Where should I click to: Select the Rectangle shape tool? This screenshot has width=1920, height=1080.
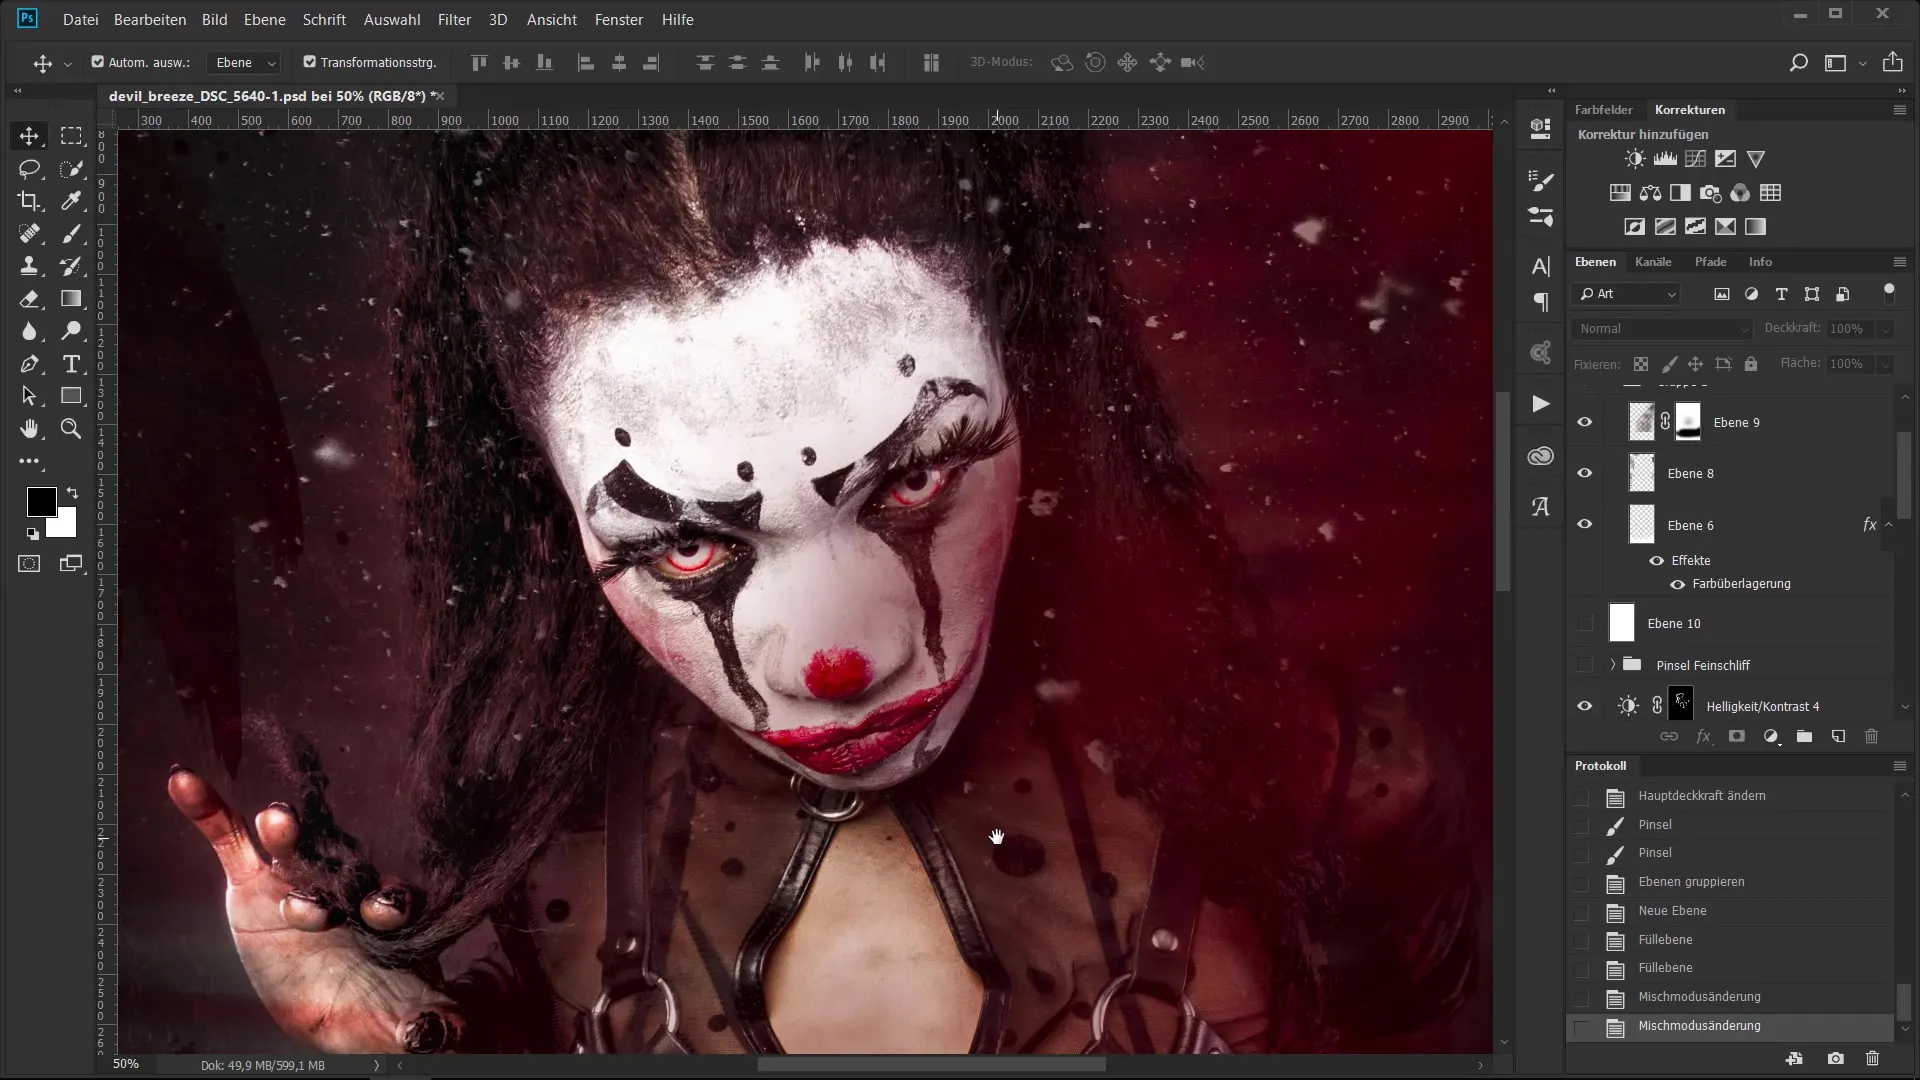pyautogui.click(x=71, y=396)
